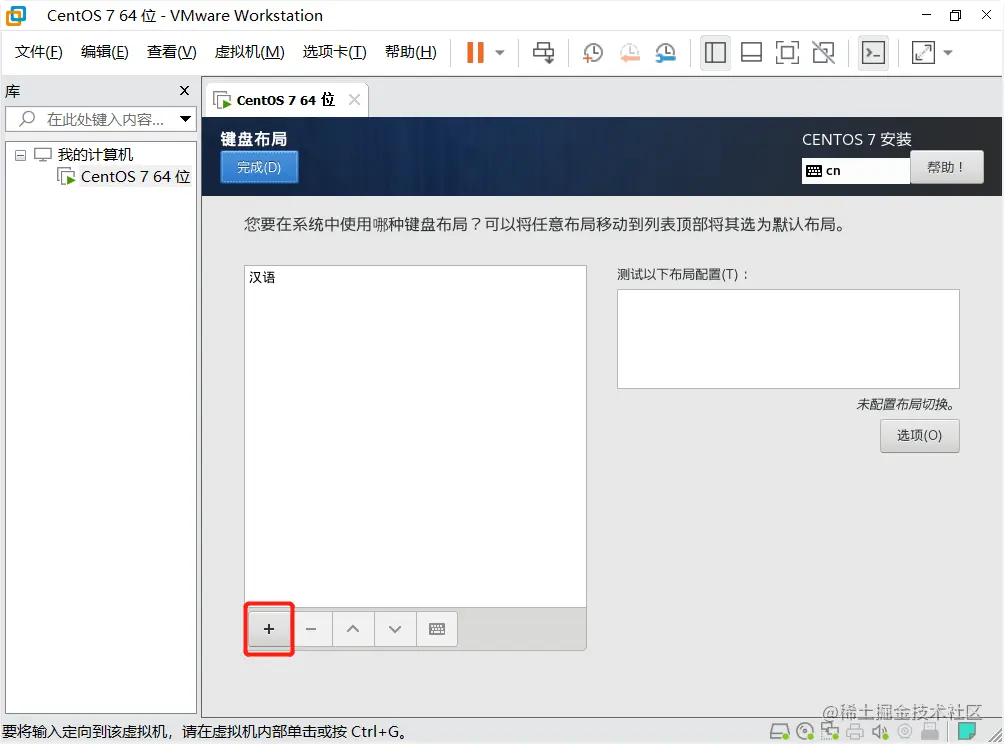Click the printer status icon
1004x744 pixels.
[855, 731]
